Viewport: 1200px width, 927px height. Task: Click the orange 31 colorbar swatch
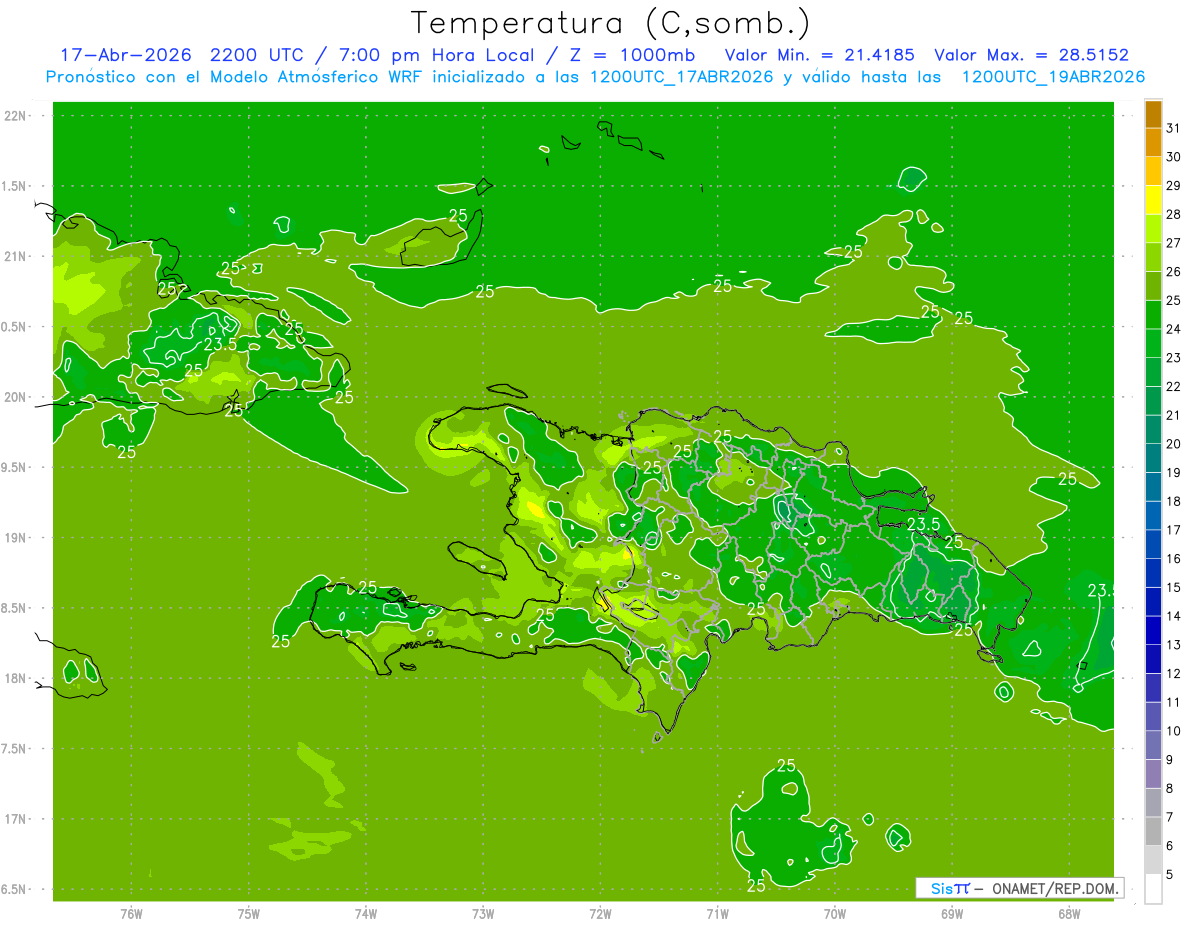(x=1153, y=115)
